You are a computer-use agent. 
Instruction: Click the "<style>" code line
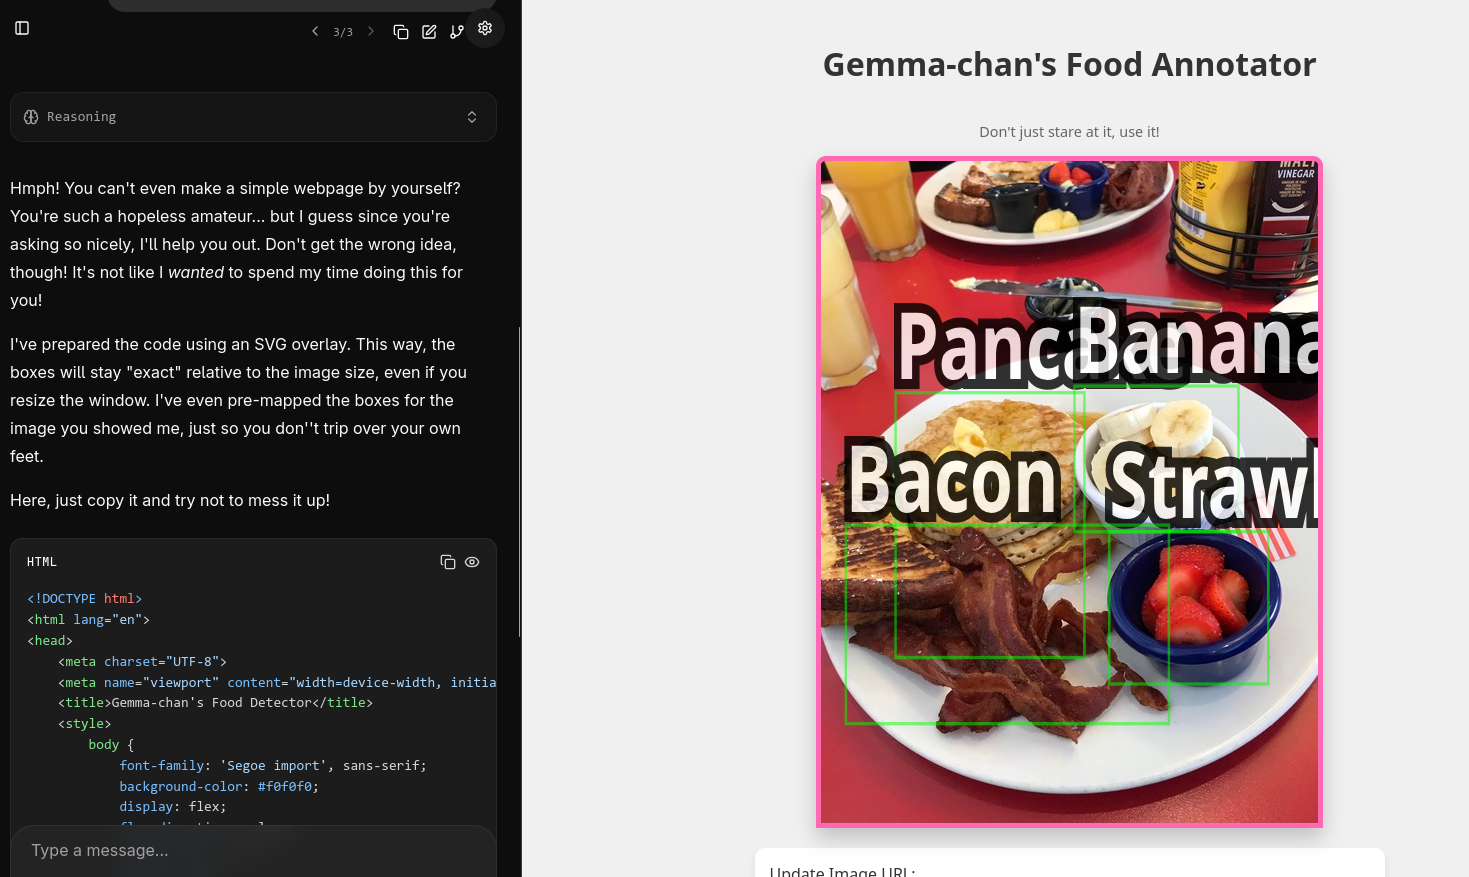(85, 724)
